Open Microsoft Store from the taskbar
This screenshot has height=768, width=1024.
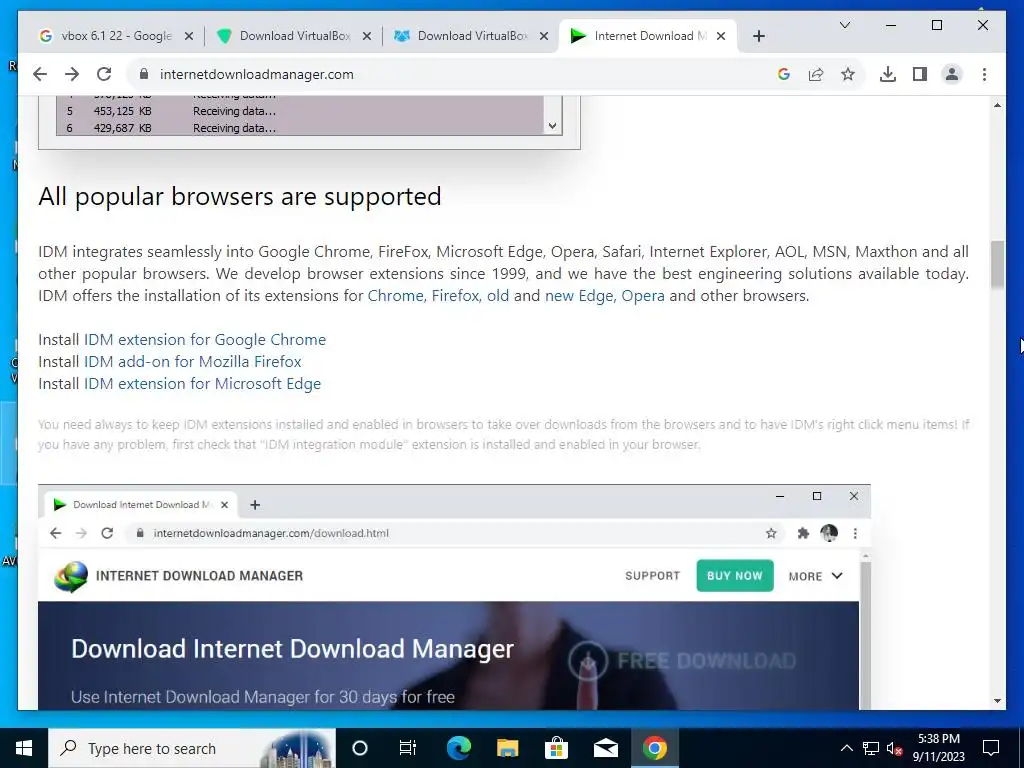point(556,748)
